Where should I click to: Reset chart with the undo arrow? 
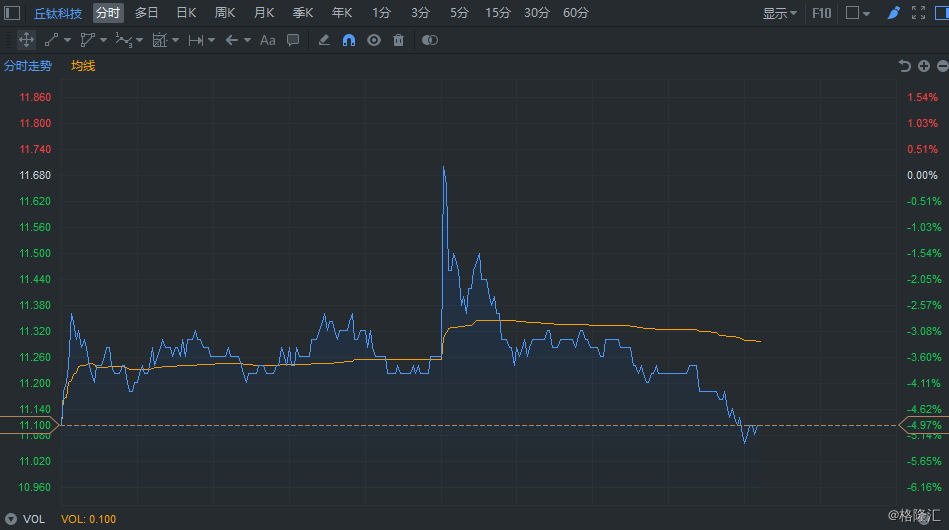(904, 66)
